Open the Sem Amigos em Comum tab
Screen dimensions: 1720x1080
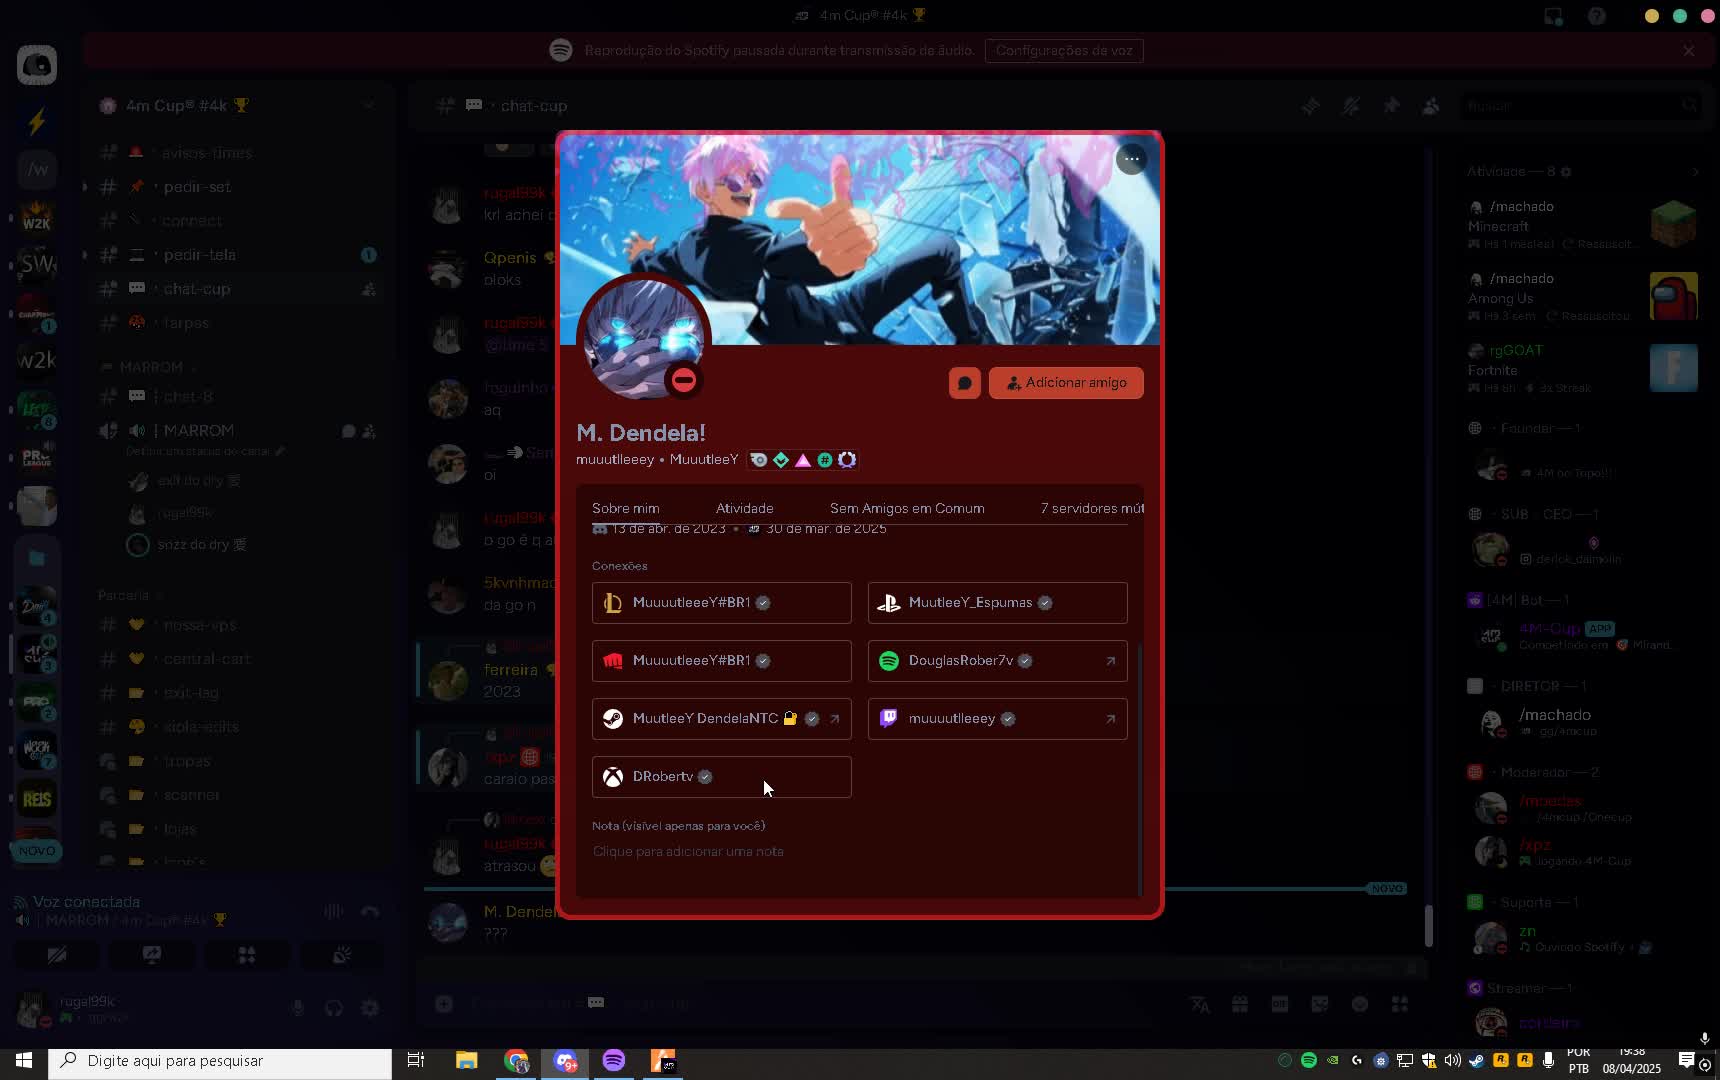(907, 508)
